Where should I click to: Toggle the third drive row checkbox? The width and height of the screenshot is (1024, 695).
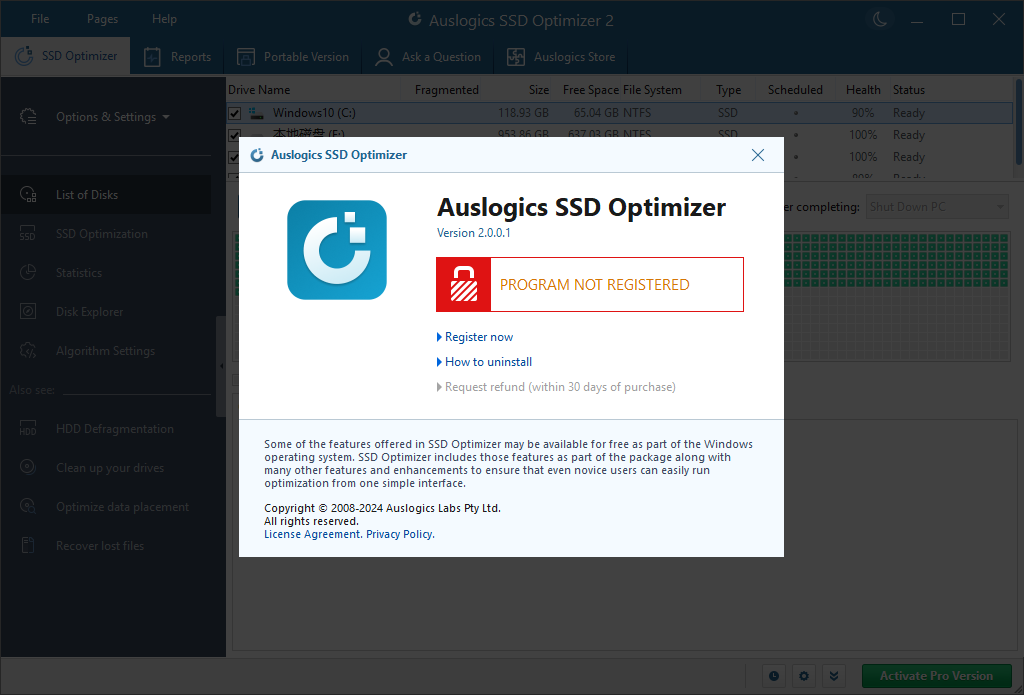pyautogui.click(x=234, y=157)
